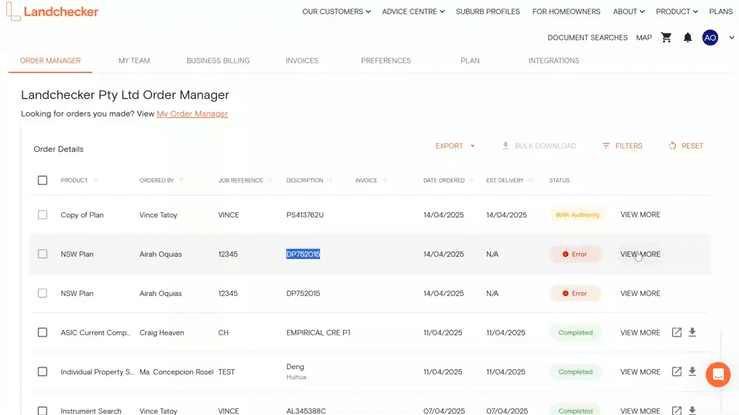This screenshot has height=415, width=739.
Task: Click the Landchecker logo
Action: coord(52,11)
